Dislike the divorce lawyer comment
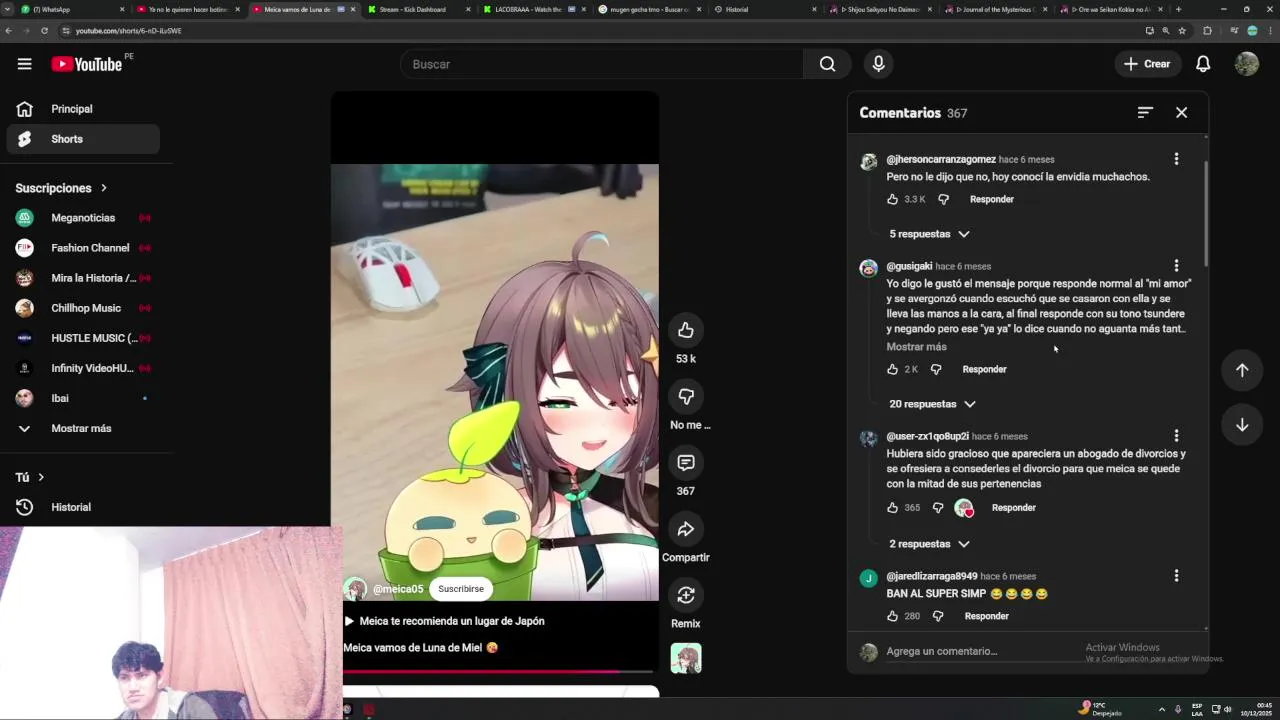 938,508
